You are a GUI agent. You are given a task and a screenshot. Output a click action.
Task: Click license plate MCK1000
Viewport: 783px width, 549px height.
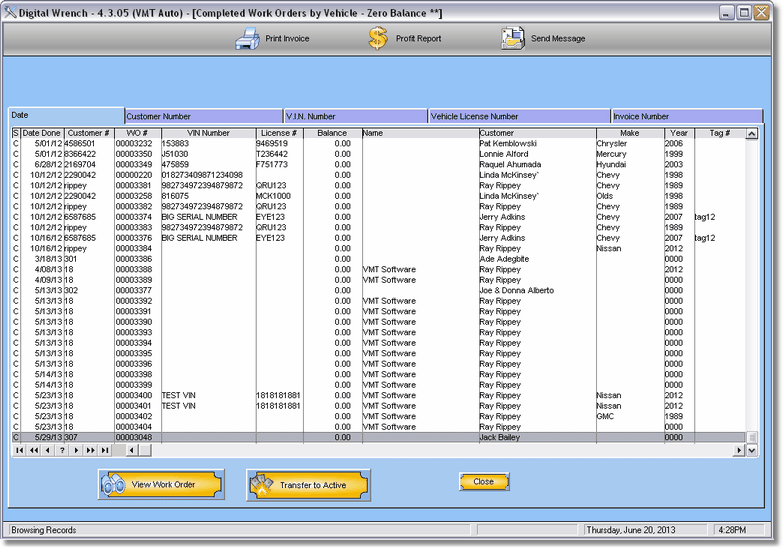click(x=273, y=196)
